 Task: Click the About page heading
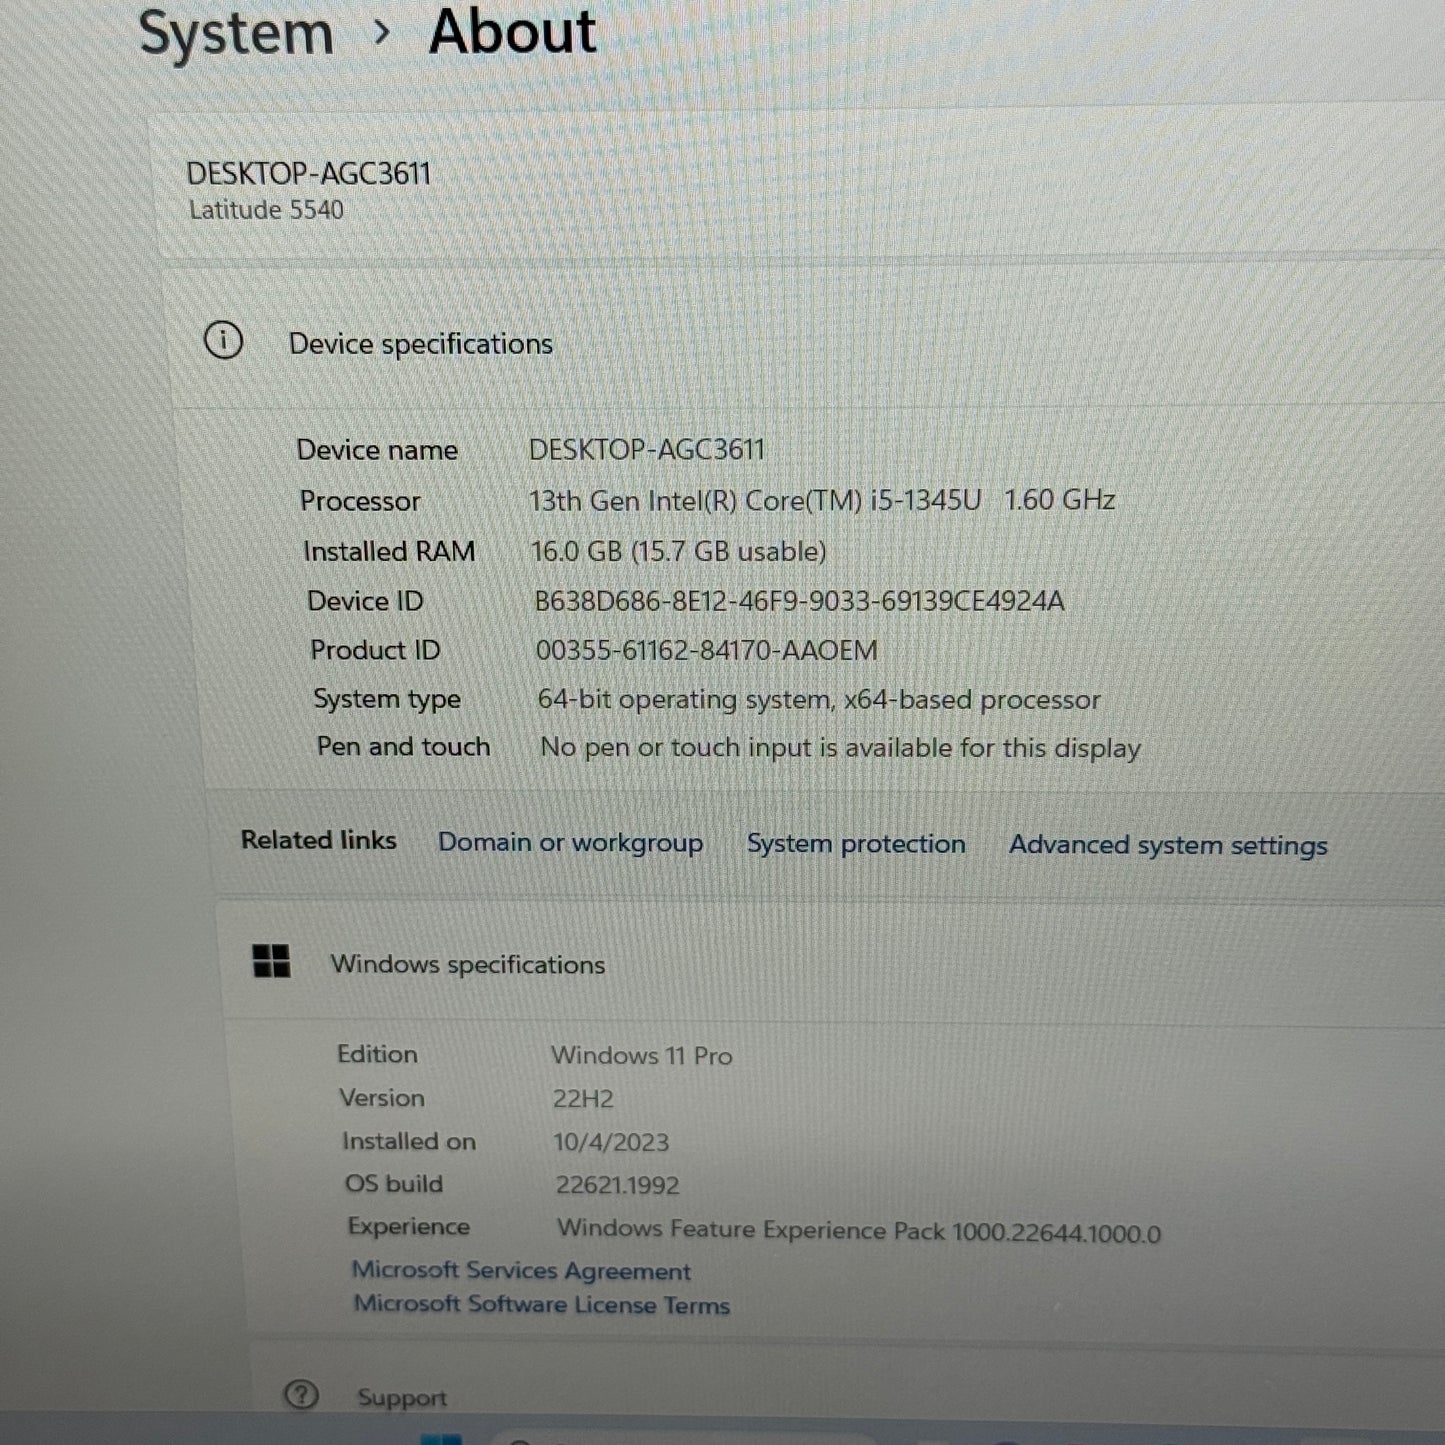[x=513, y=32]
